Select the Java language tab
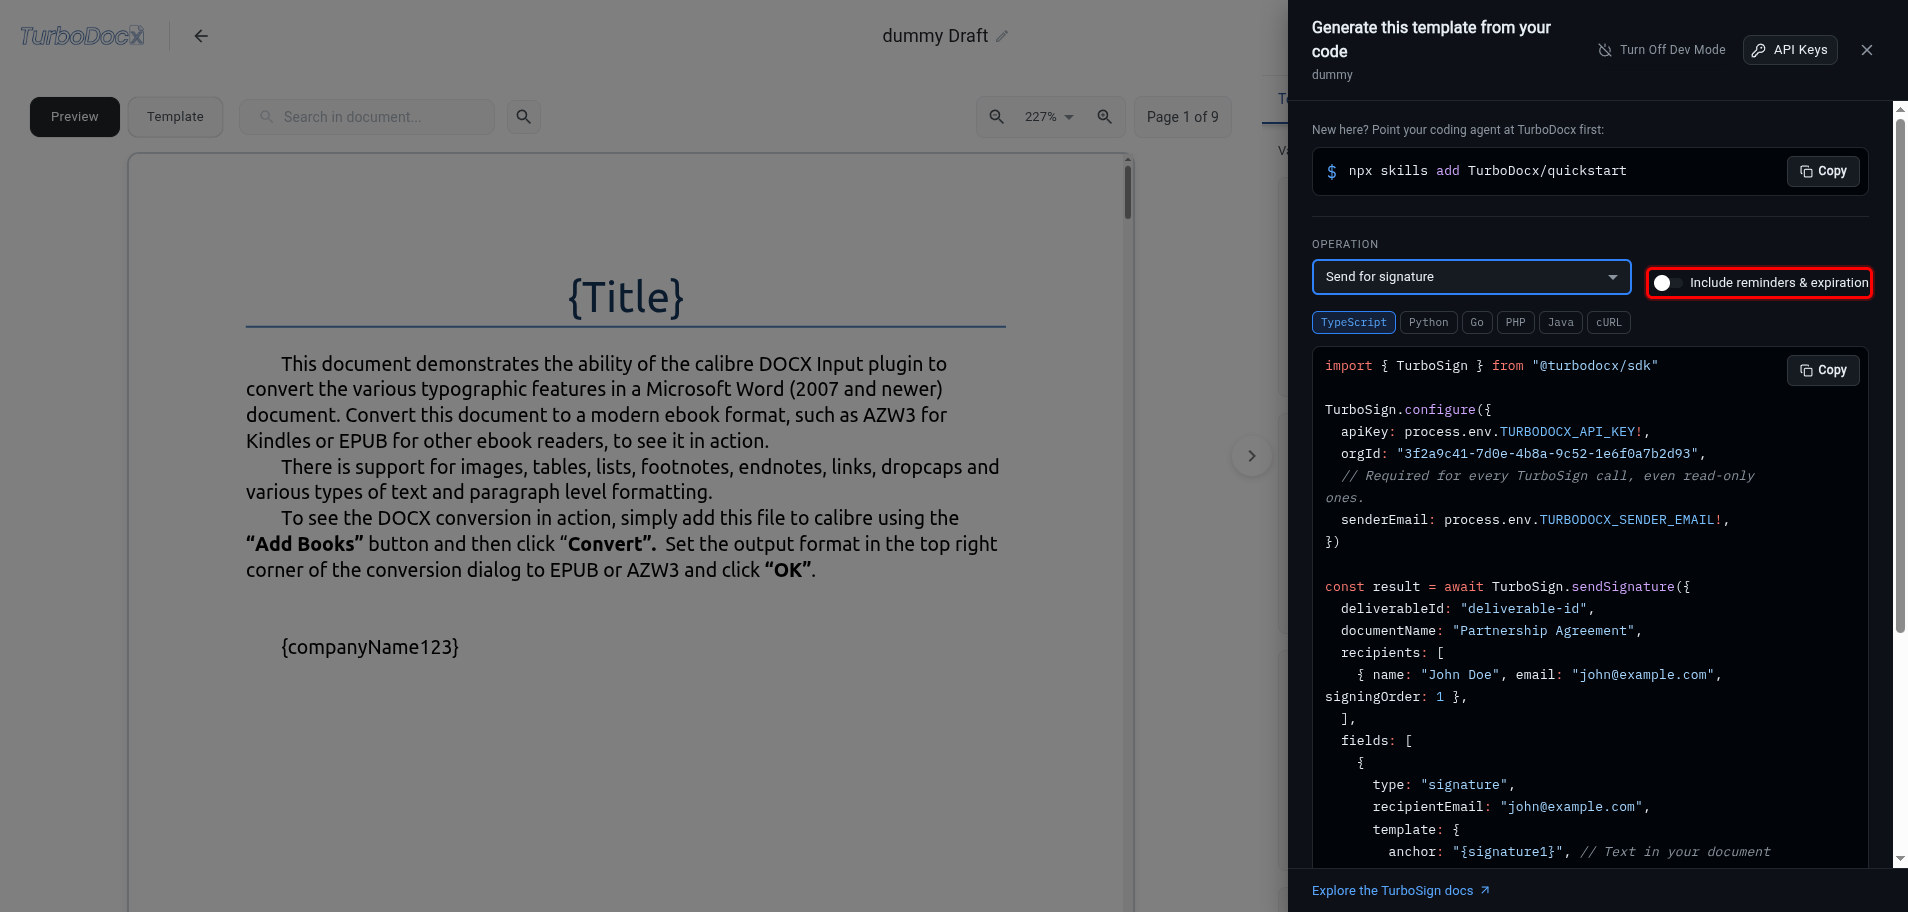The height and width of the screenshot is (912, 1908). 1560,323
